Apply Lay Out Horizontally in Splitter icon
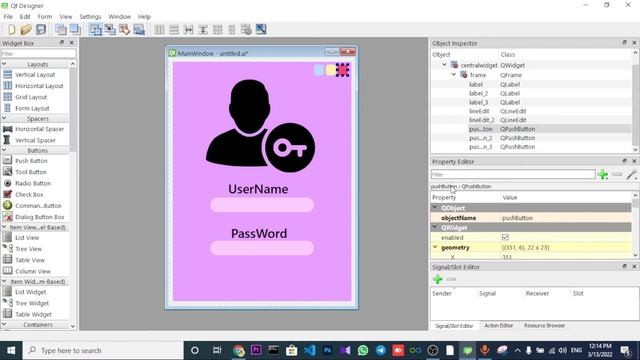Screen dimensions: 640x360 point(189,29)
